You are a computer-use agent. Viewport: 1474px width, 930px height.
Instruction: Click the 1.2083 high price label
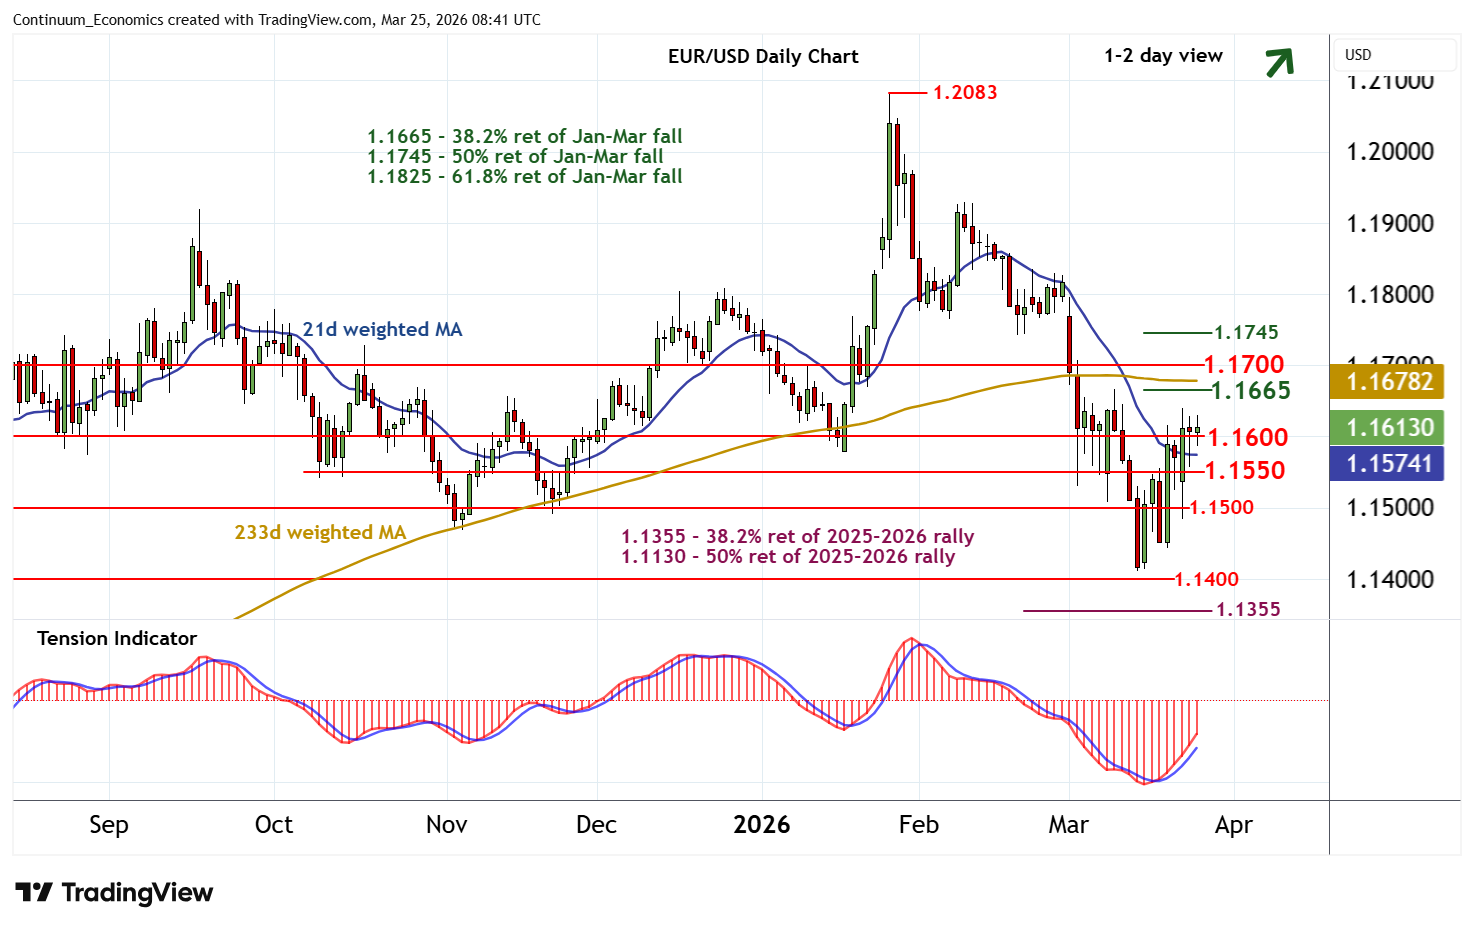click(x=964, y=93)
